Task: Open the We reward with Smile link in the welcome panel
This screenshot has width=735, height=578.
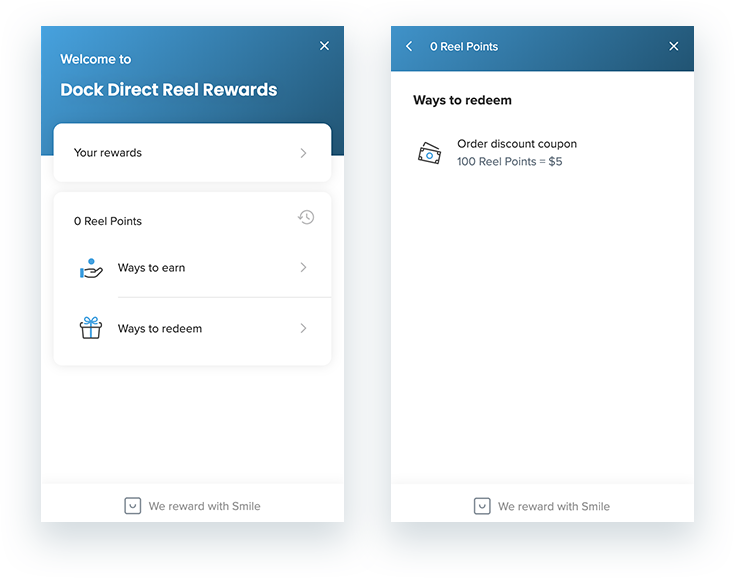Action: pyautogui.click(x=204, y=506)
